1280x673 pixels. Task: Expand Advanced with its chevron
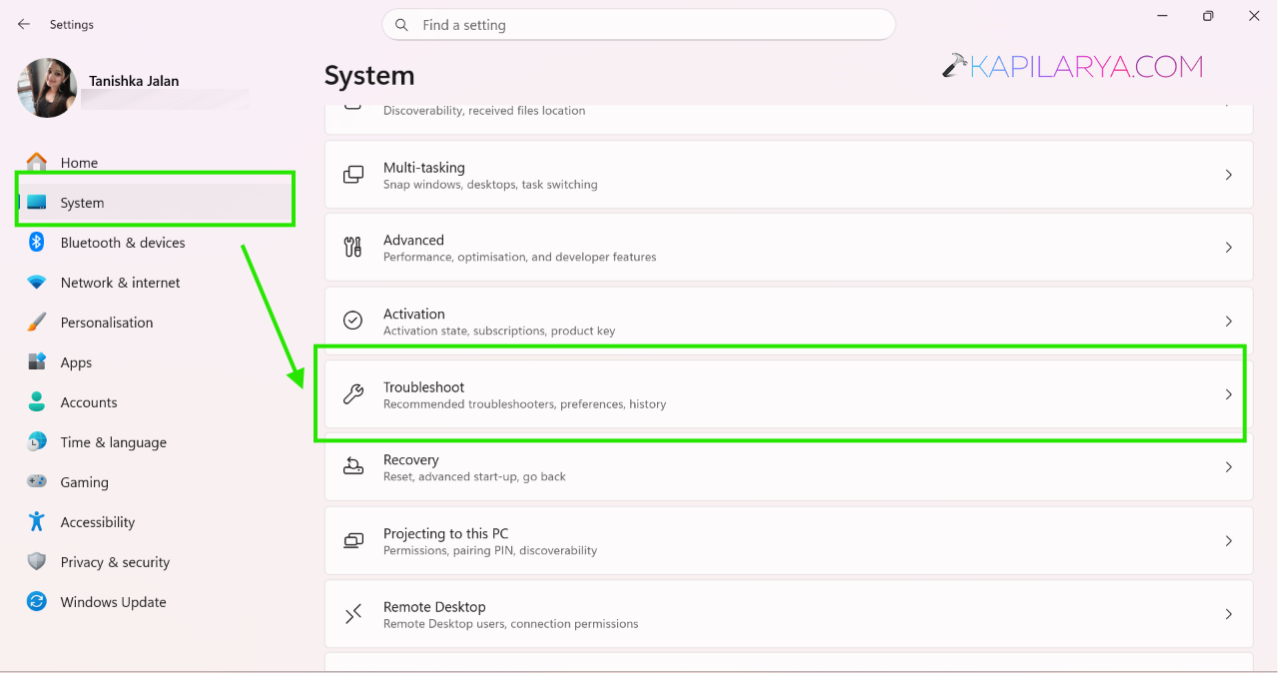coord(1229,248)
